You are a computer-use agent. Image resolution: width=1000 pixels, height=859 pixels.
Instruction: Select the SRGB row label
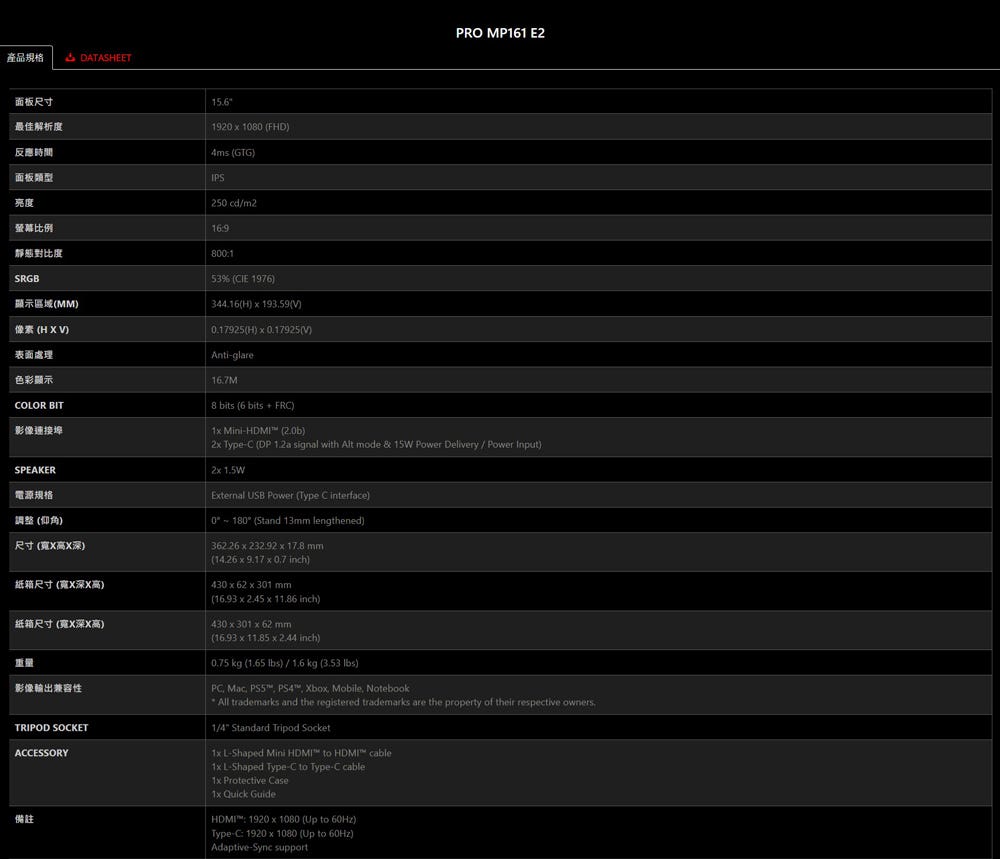tap(27, 279)
